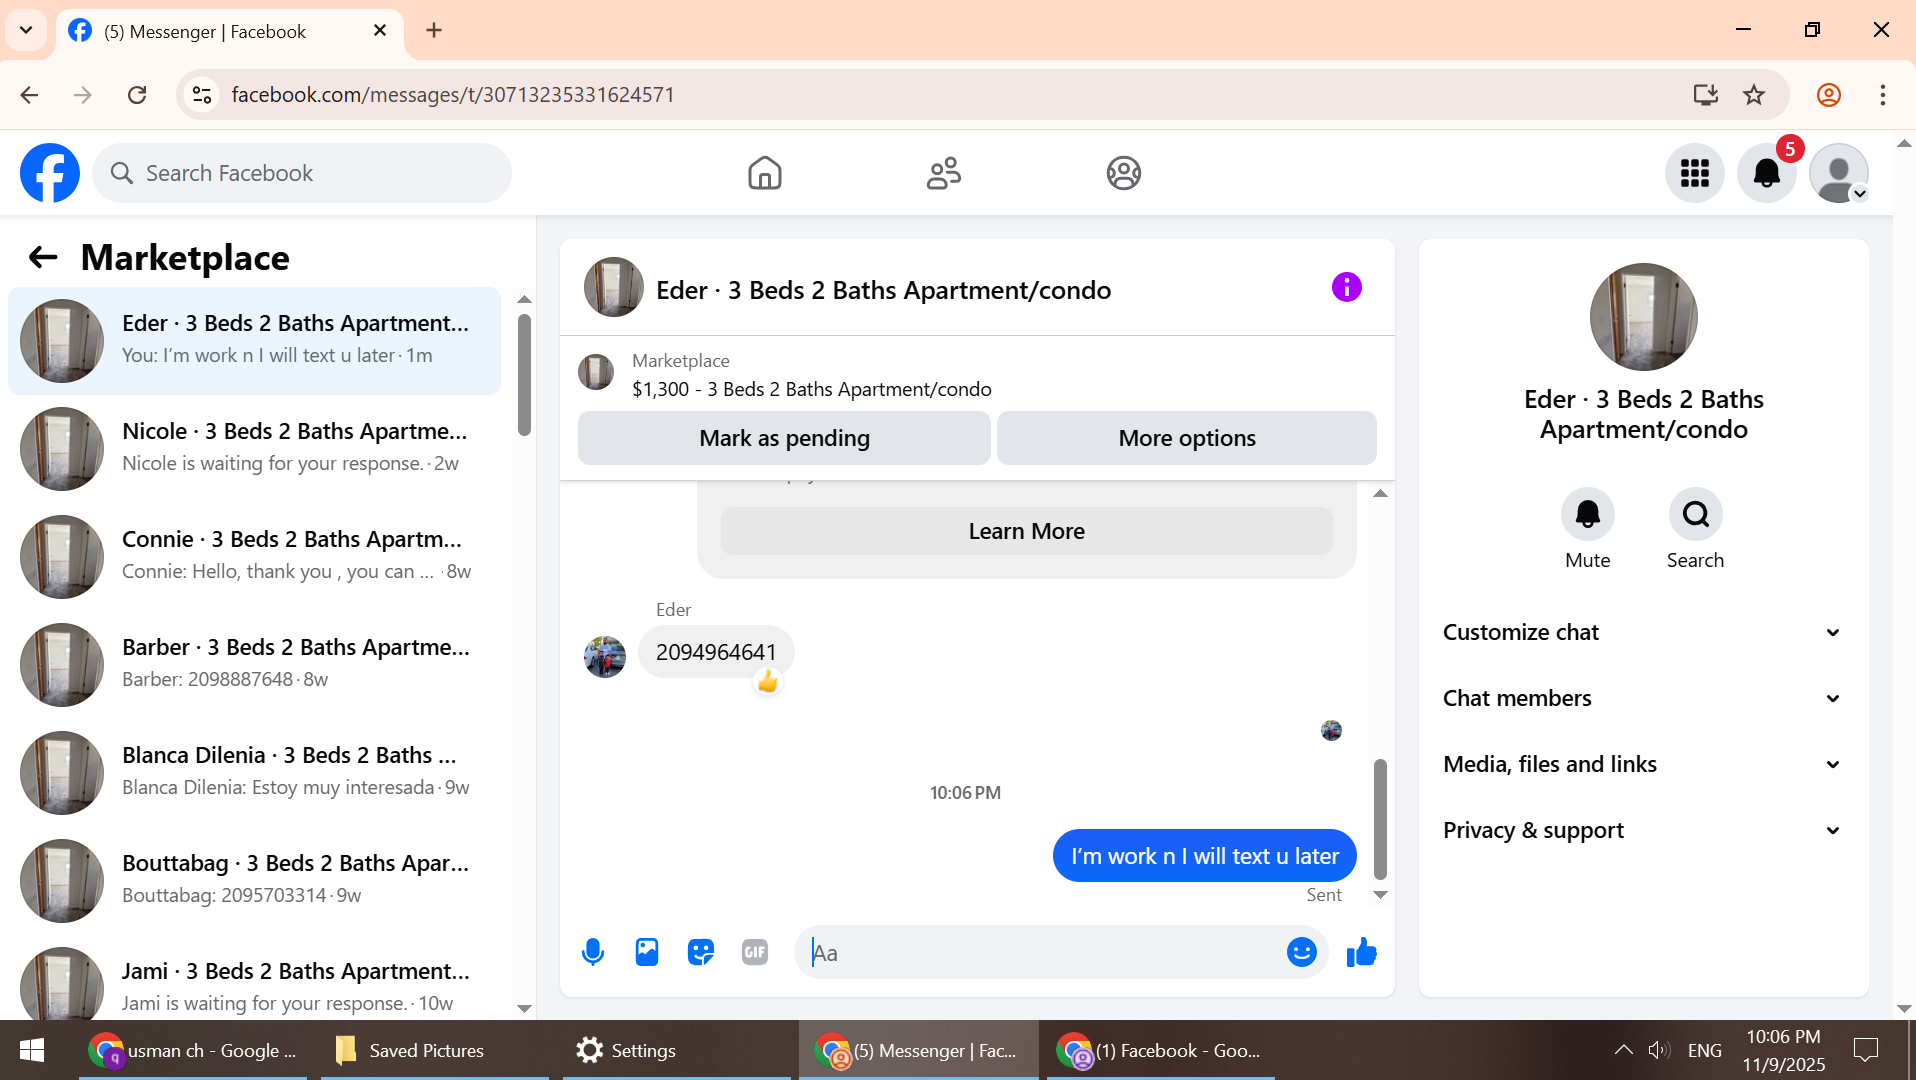The width and height of the screenshot is (1916, 1080).
Task: Open the notifications bell with 5 badge
Action: [x=1767, y=173]
